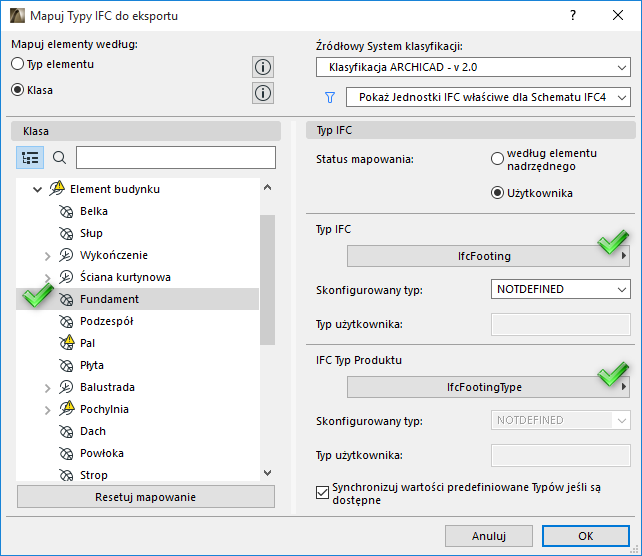The width and height of the screenshot is (642, 556).
Task: Click the class search input field
Action: tap(175, 158)
